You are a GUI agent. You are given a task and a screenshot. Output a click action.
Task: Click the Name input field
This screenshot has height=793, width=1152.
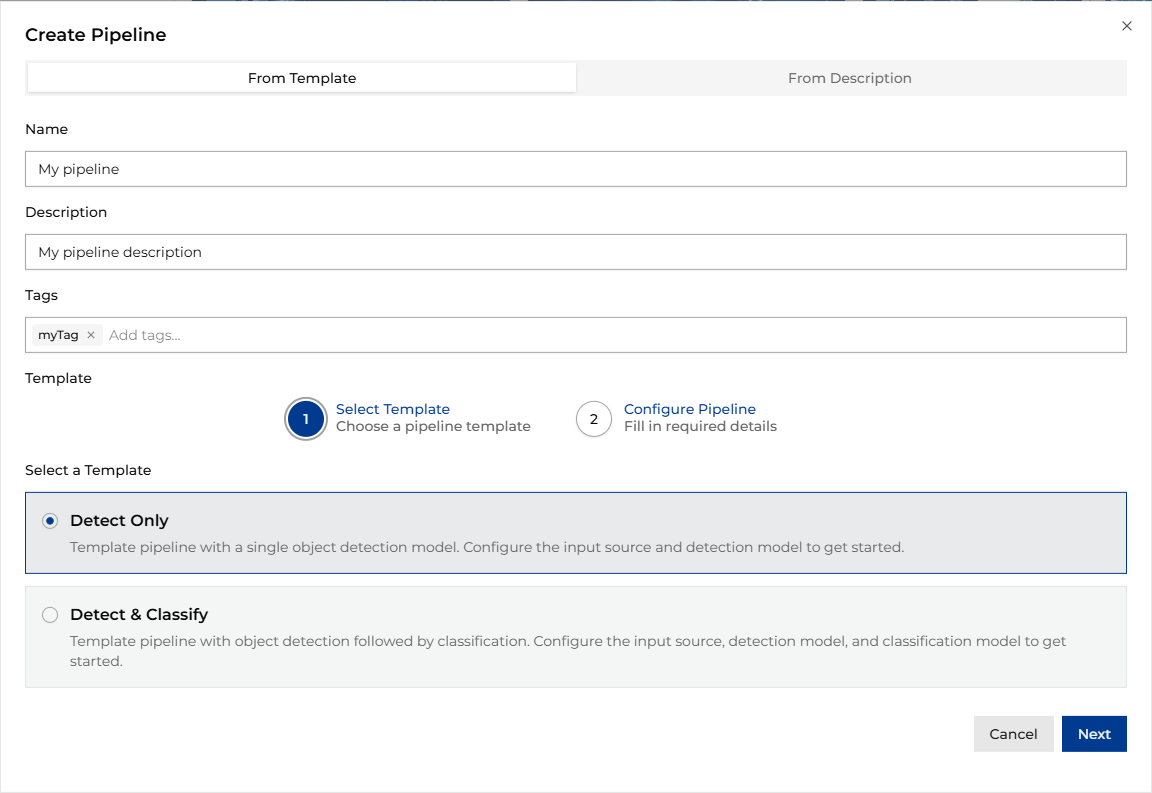[x=575, y=169]
